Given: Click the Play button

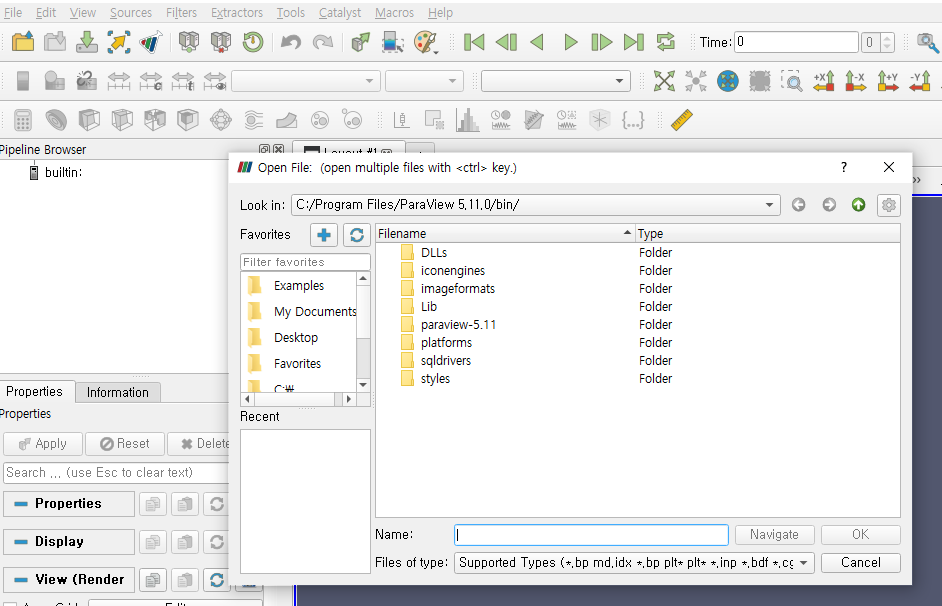Looking at the screenshot, I should pyautogui.click(x=570, y=42).
